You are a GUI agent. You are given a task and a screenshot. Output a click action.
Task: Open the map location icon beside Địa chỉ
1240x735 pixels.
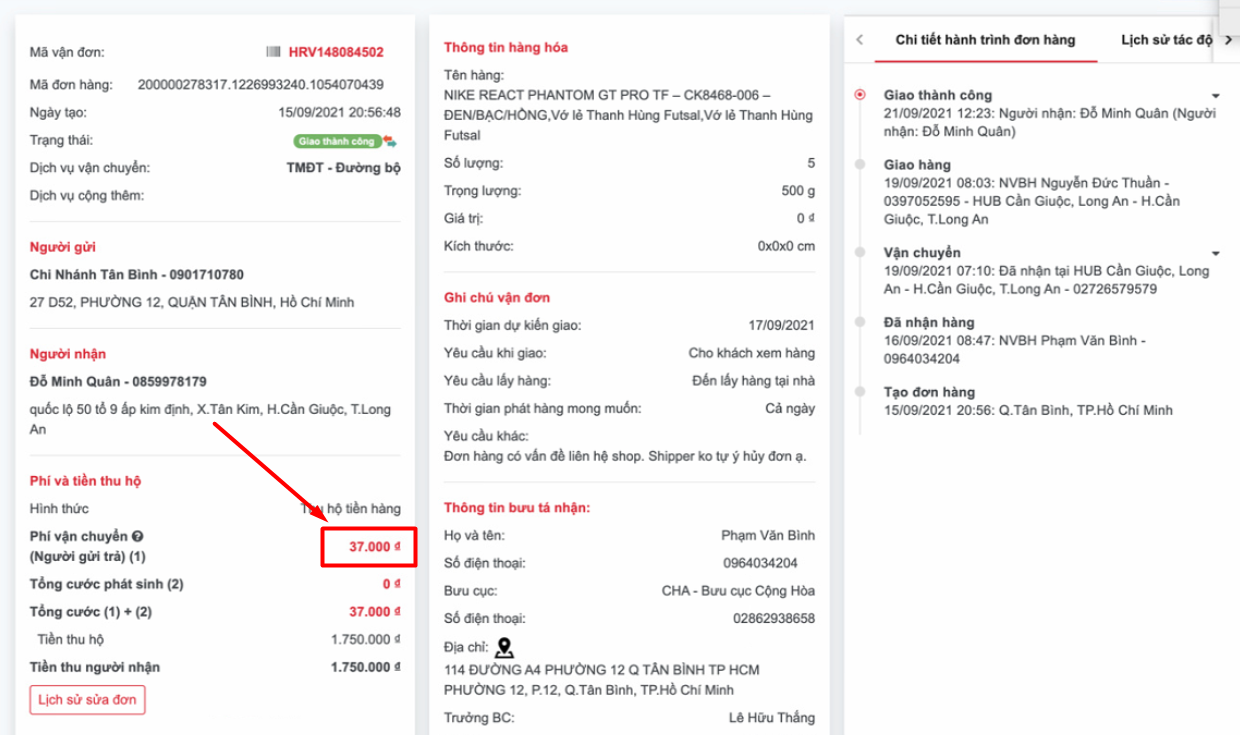click(505, 648)
